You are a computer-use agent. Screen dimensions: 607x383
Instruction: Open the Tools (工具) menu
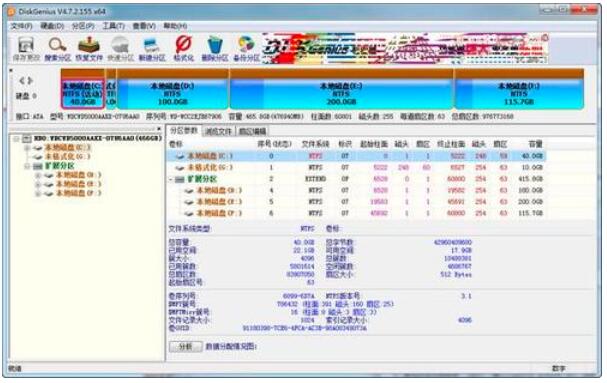coord(113,26)
